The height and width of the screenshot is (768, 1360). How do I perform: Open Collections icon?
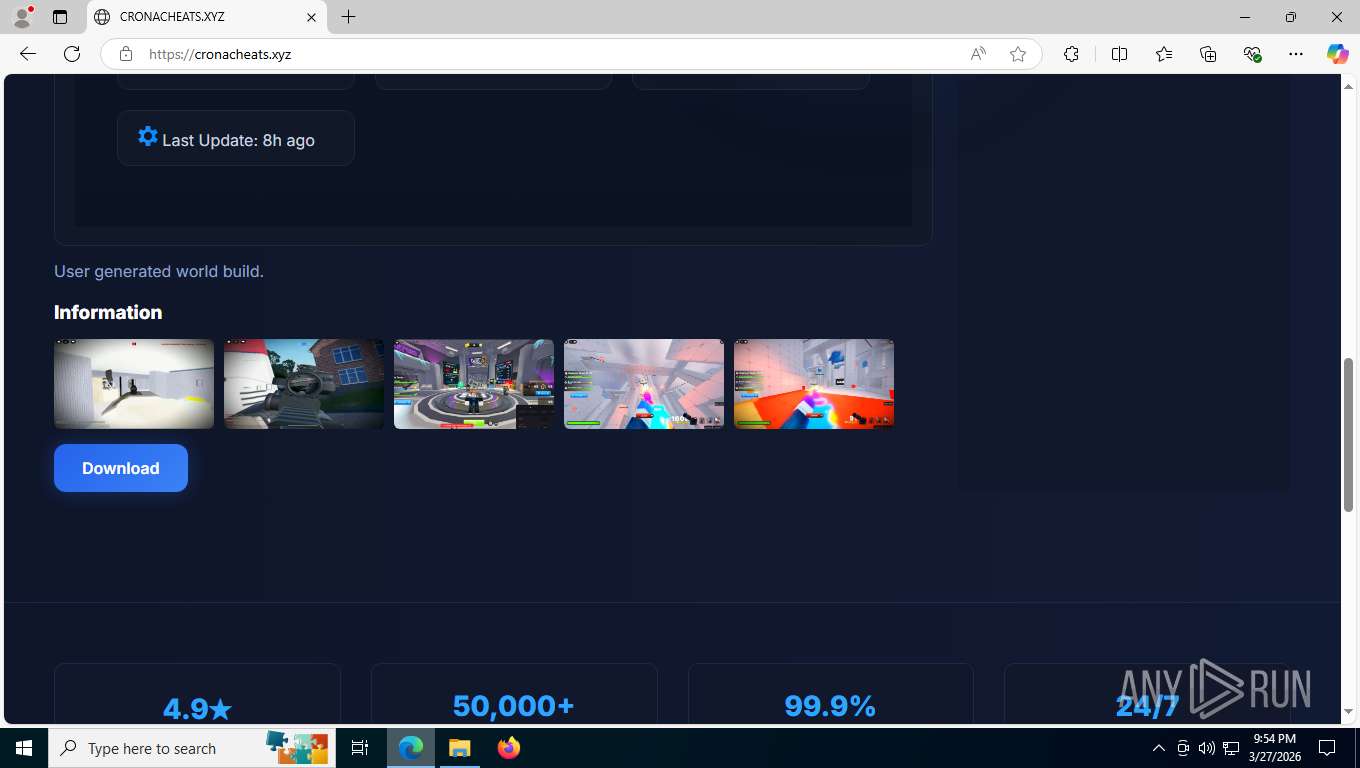tap(1208, 54)
